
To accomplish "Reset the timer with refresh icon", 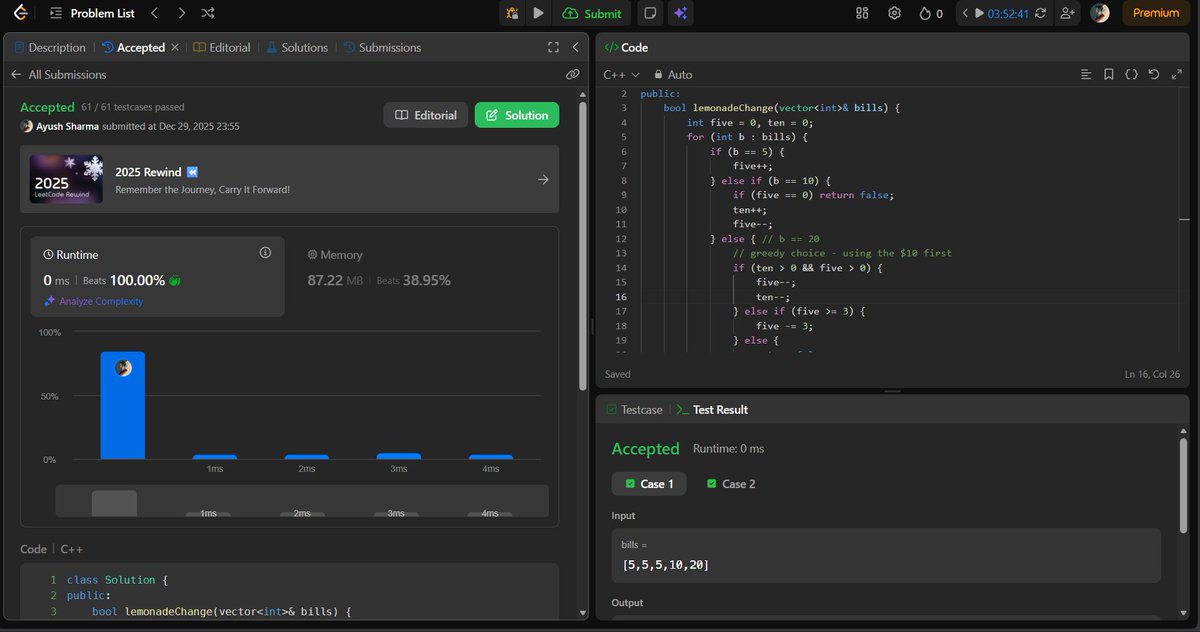I will (1041, 13).
